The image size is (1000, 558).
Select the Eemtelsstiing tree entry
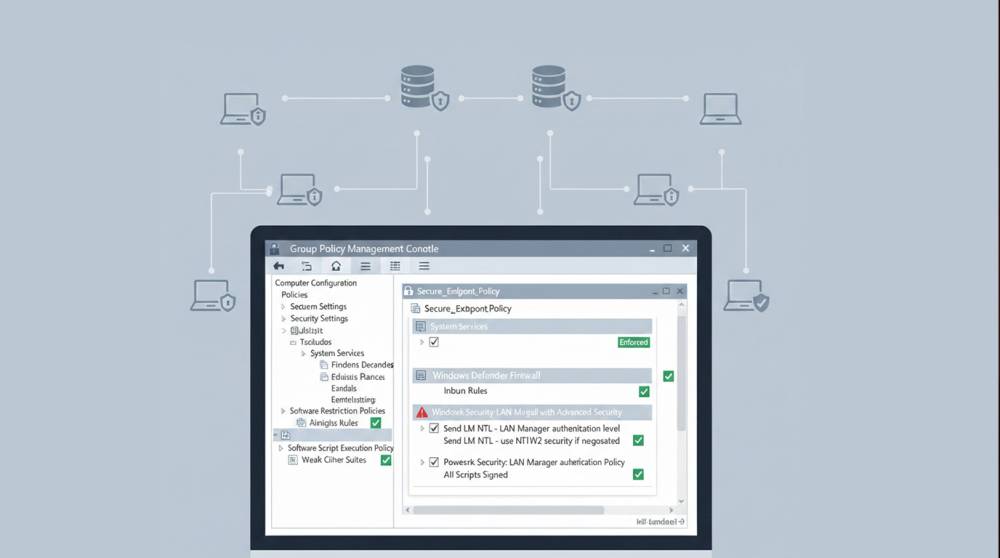click(x=353, y=400)
